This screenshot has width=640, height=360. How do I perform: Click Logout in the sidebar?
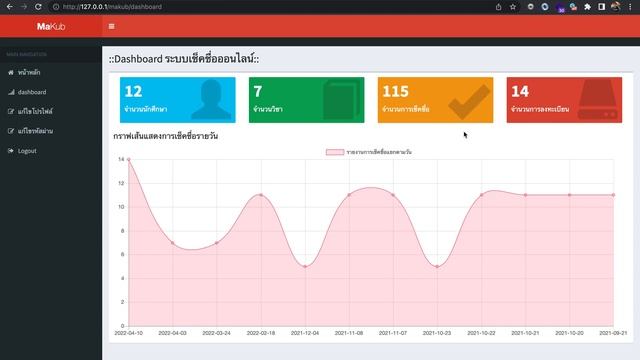click(x=51, y=151)
